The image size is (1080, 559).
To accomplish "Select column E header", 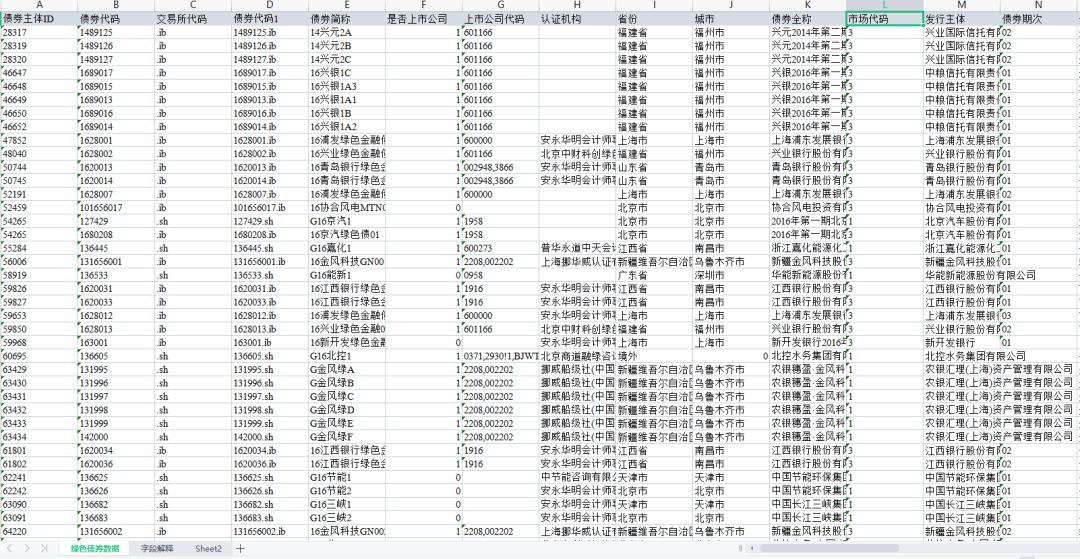I will point(346,6).
